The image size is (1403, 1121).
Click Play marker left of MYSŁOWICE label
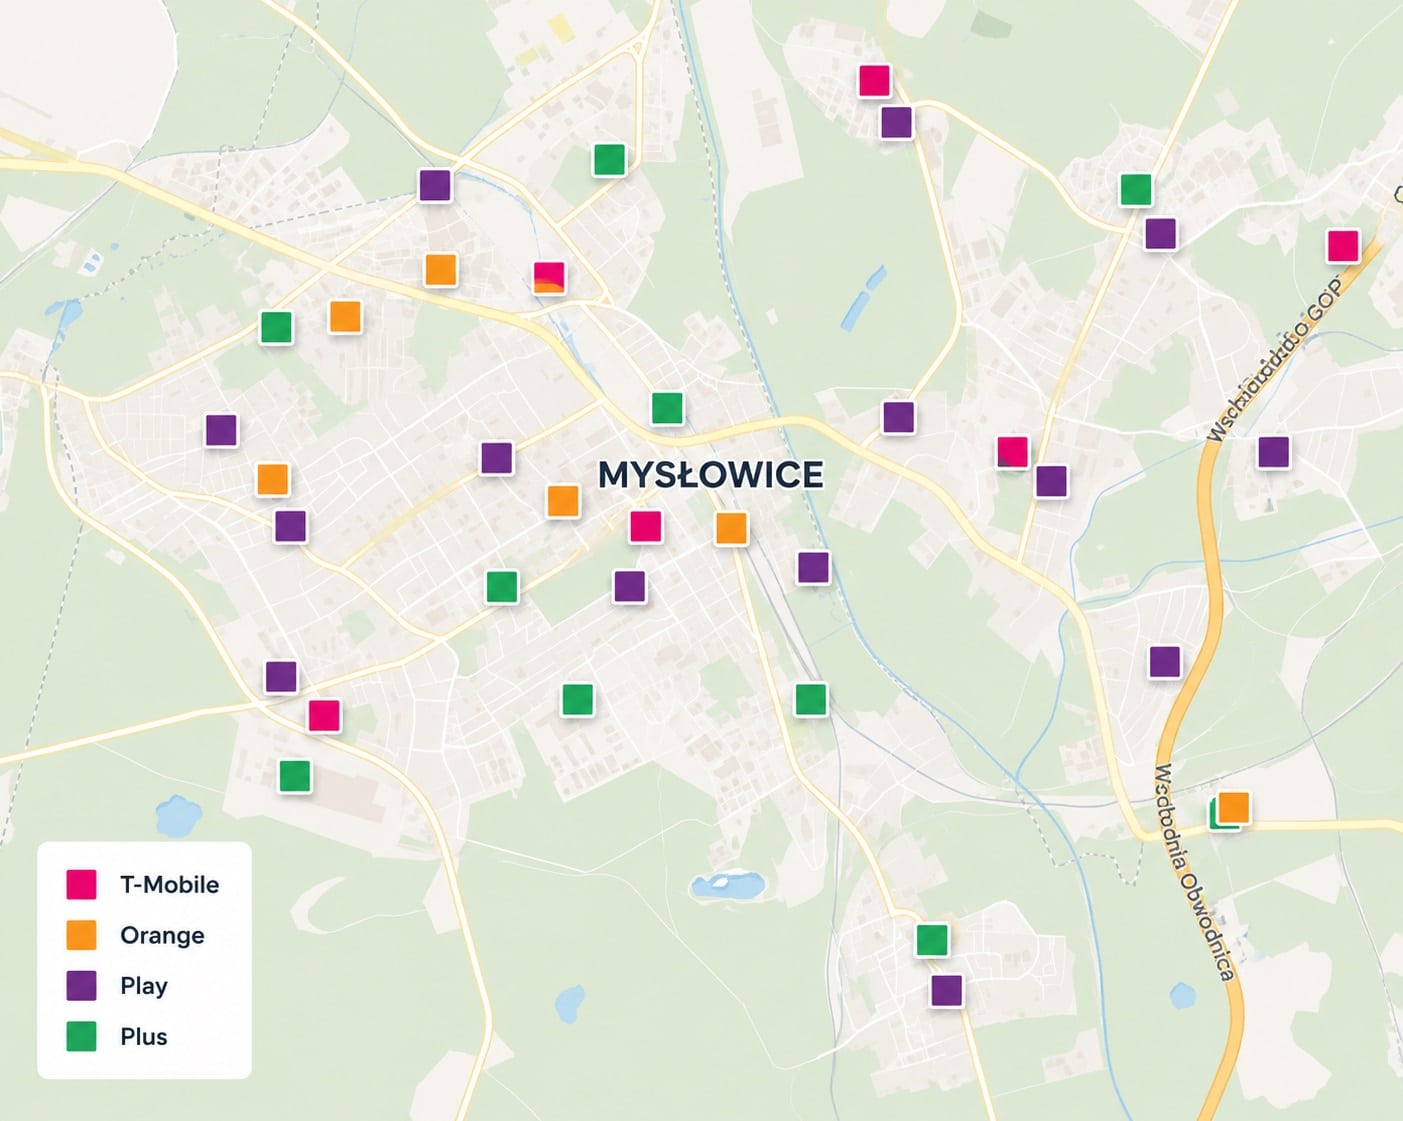tap(497, 458)
